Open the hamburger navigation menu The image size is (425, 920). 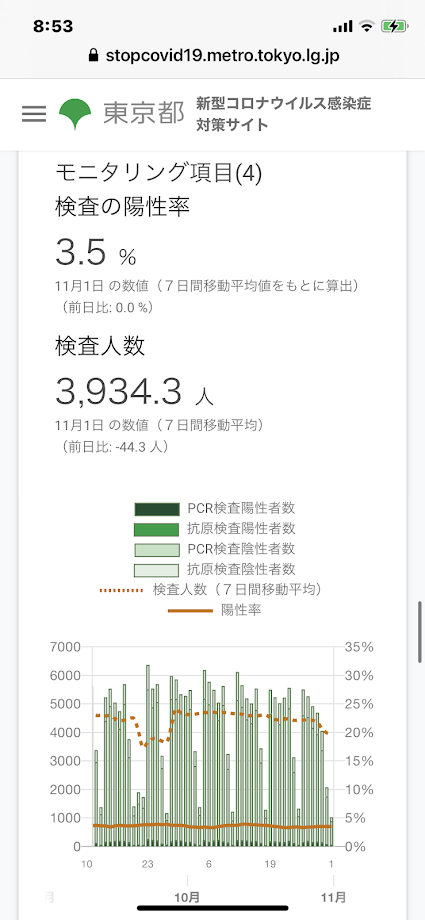34,114
